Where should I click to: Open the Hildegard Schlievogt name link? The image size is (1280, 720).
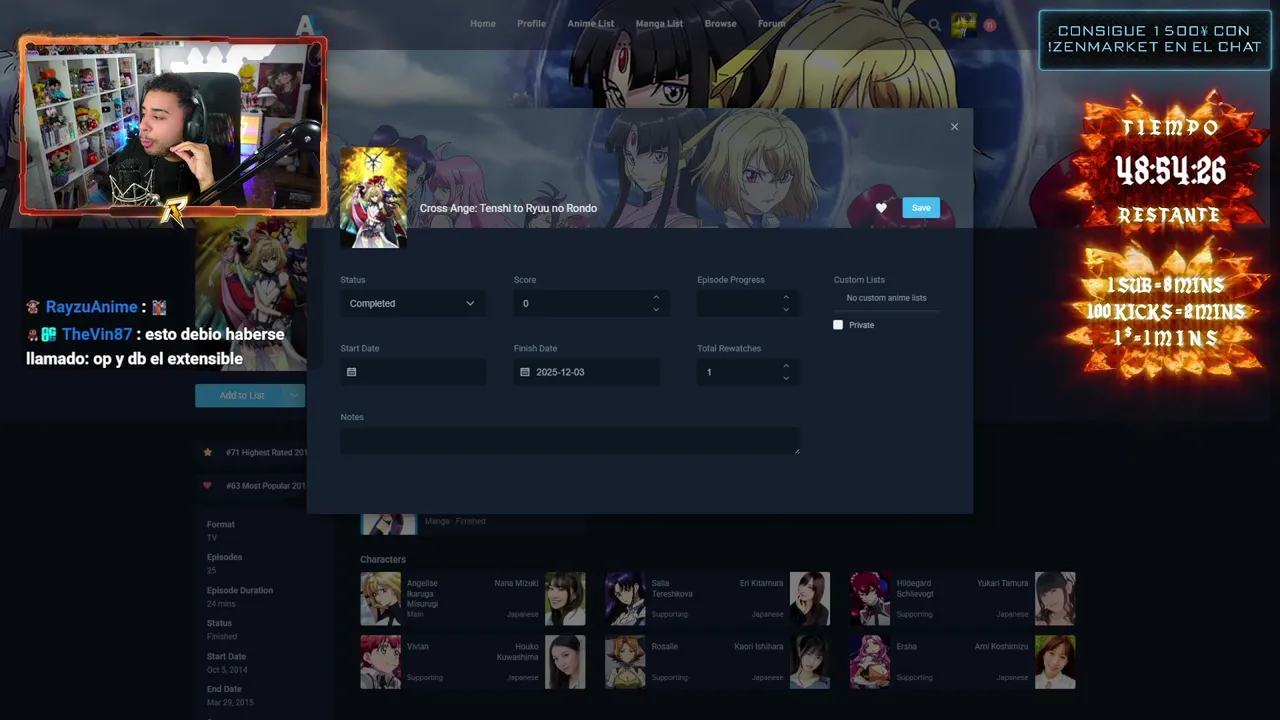(915, 588)
